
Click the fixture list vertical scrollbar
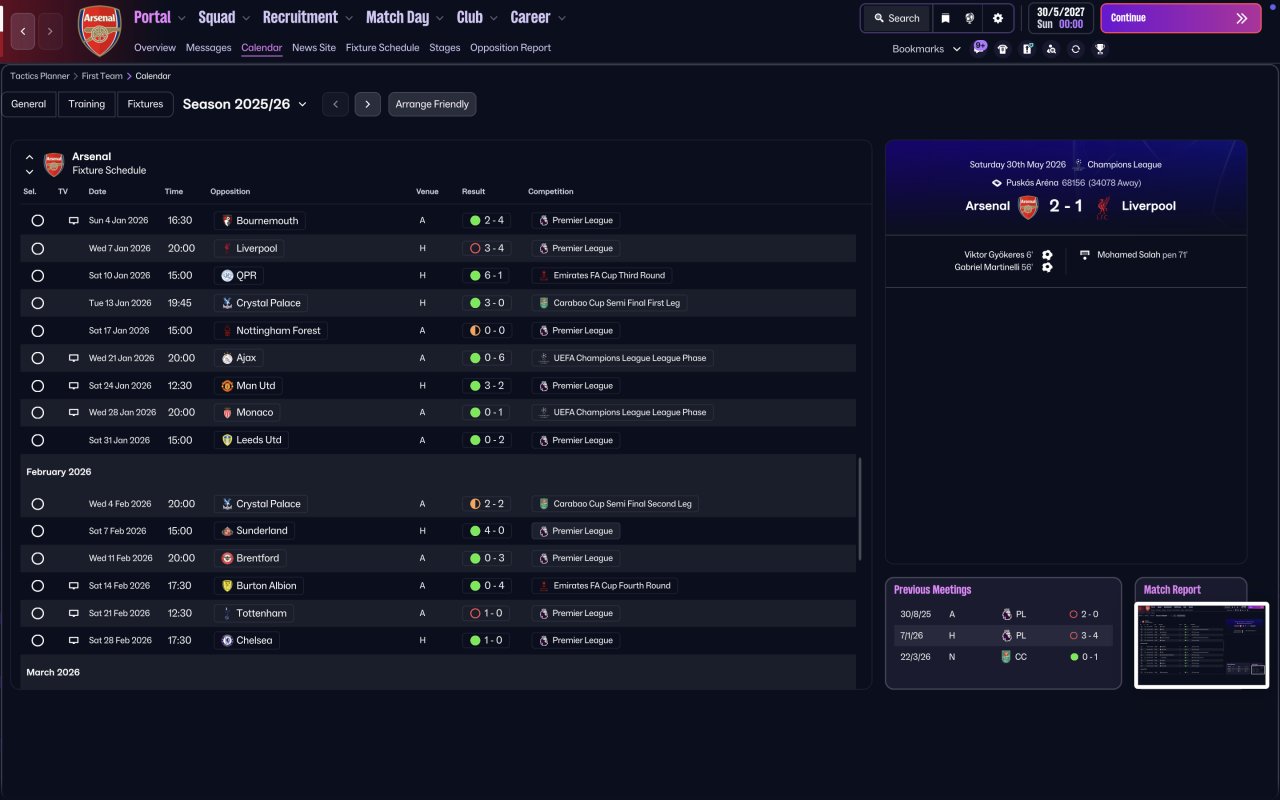click(x=860, y=509)
